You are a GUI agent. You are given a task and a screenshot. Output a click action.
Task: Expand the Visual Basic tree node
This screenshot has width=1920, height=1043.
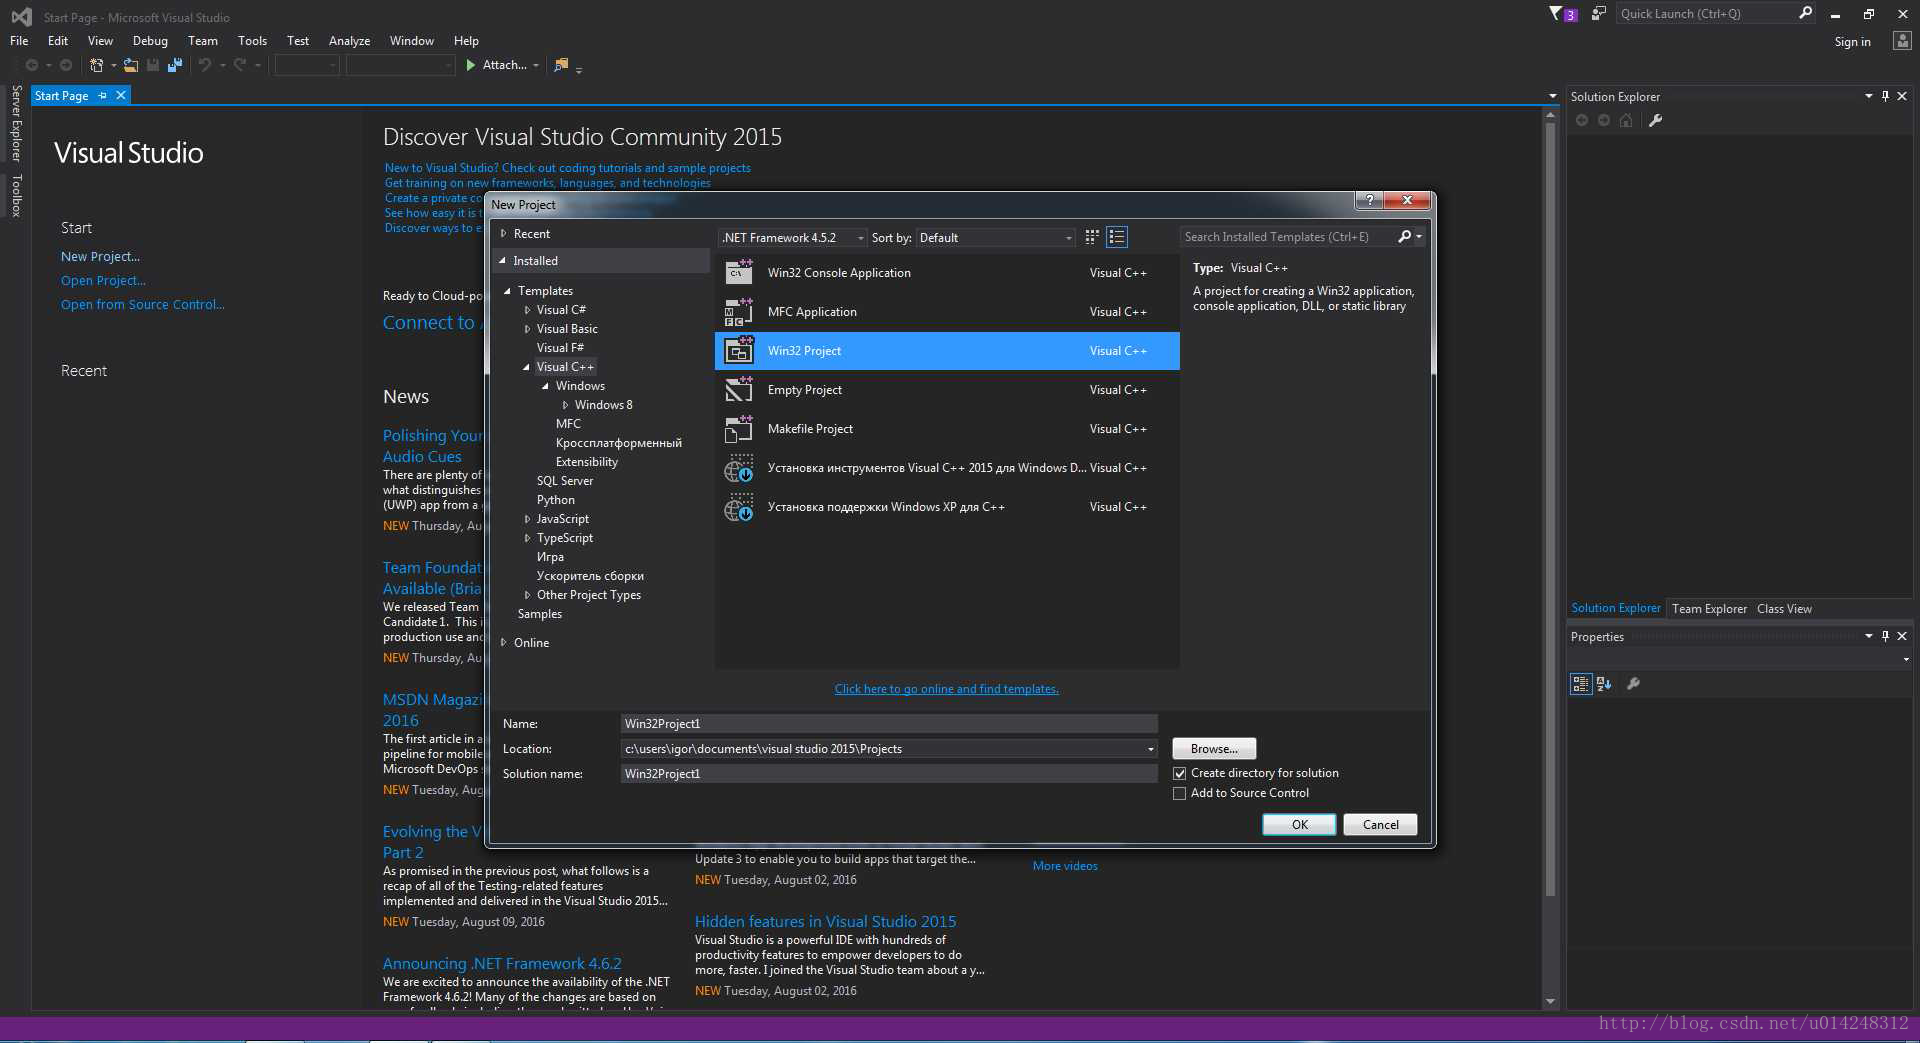coord(527,329)
